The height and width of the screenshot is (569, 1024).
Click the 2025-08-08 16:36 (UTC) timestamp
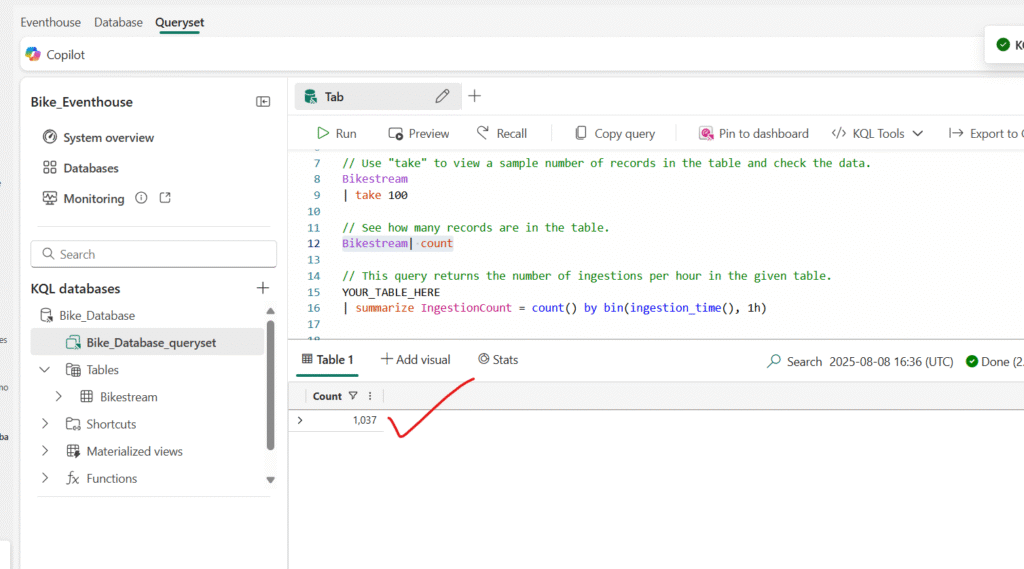891,361
